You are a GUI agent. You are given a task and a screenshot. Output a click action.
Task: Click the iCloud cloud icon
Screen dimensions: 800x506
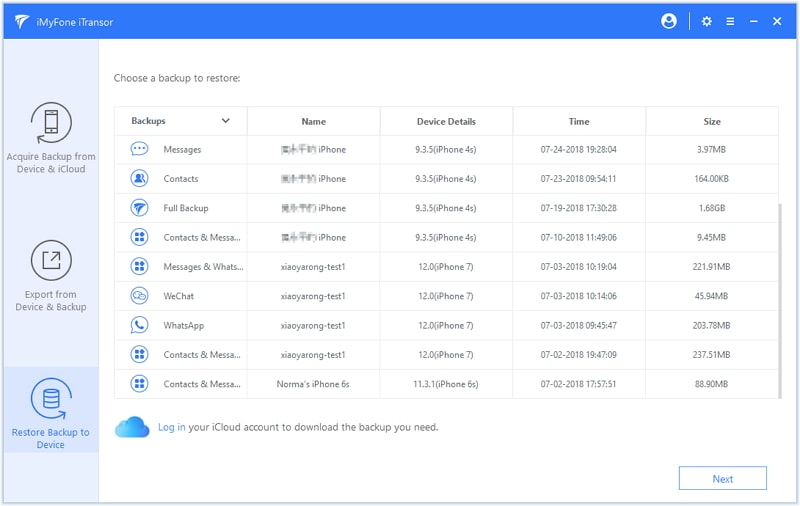coord(132,427)
